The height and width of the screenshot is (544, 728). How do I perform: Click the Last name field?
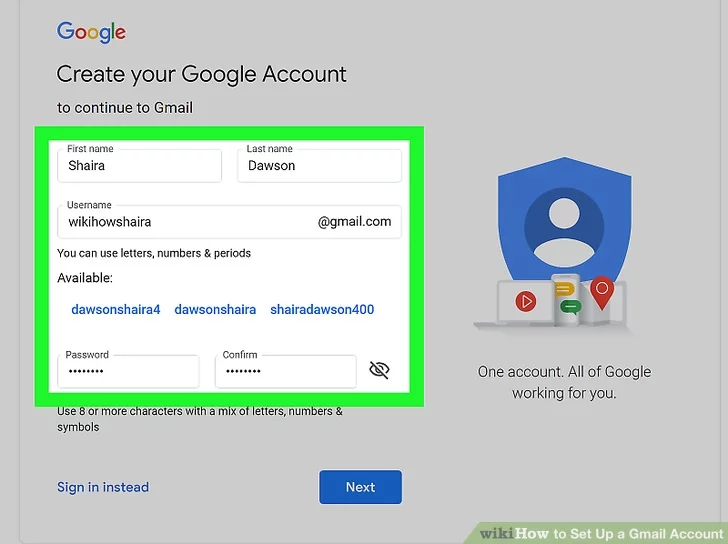(x=319, y=166)
